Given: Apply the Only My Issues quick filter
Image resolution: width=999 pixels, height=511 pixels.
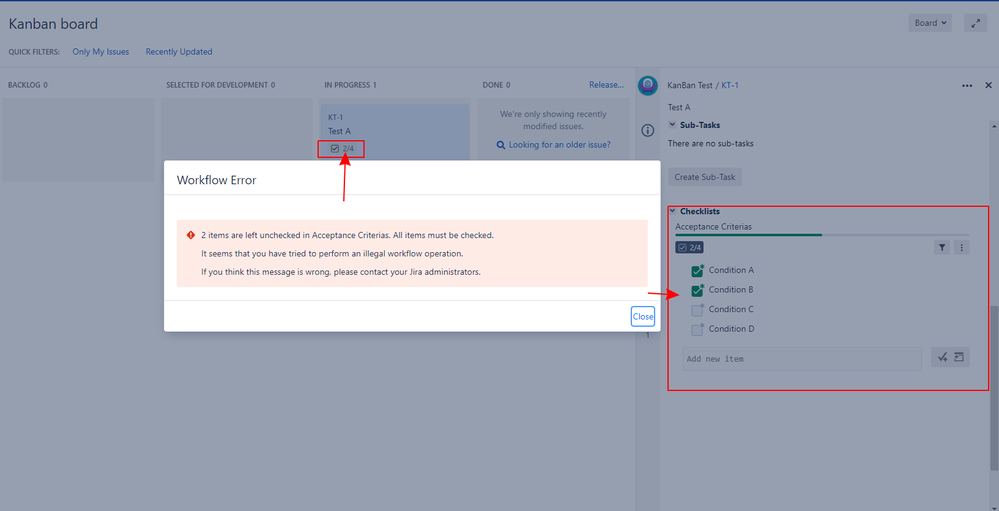Looking at the screenshot, I should pos(101,52).
